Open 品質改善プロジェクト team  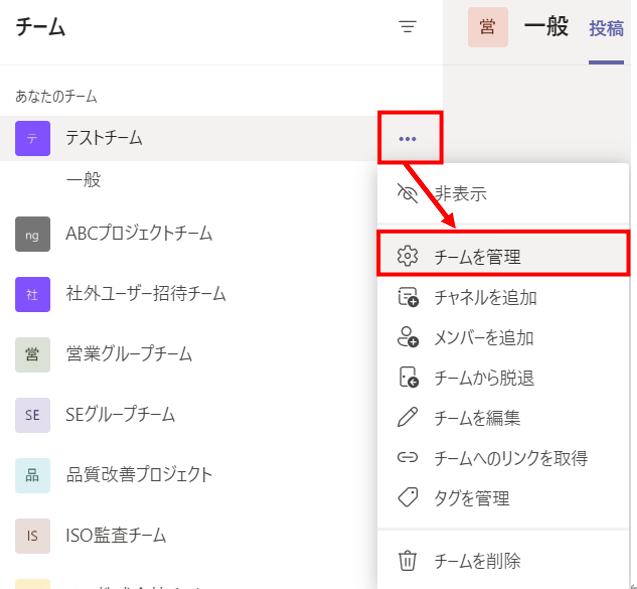139,474
